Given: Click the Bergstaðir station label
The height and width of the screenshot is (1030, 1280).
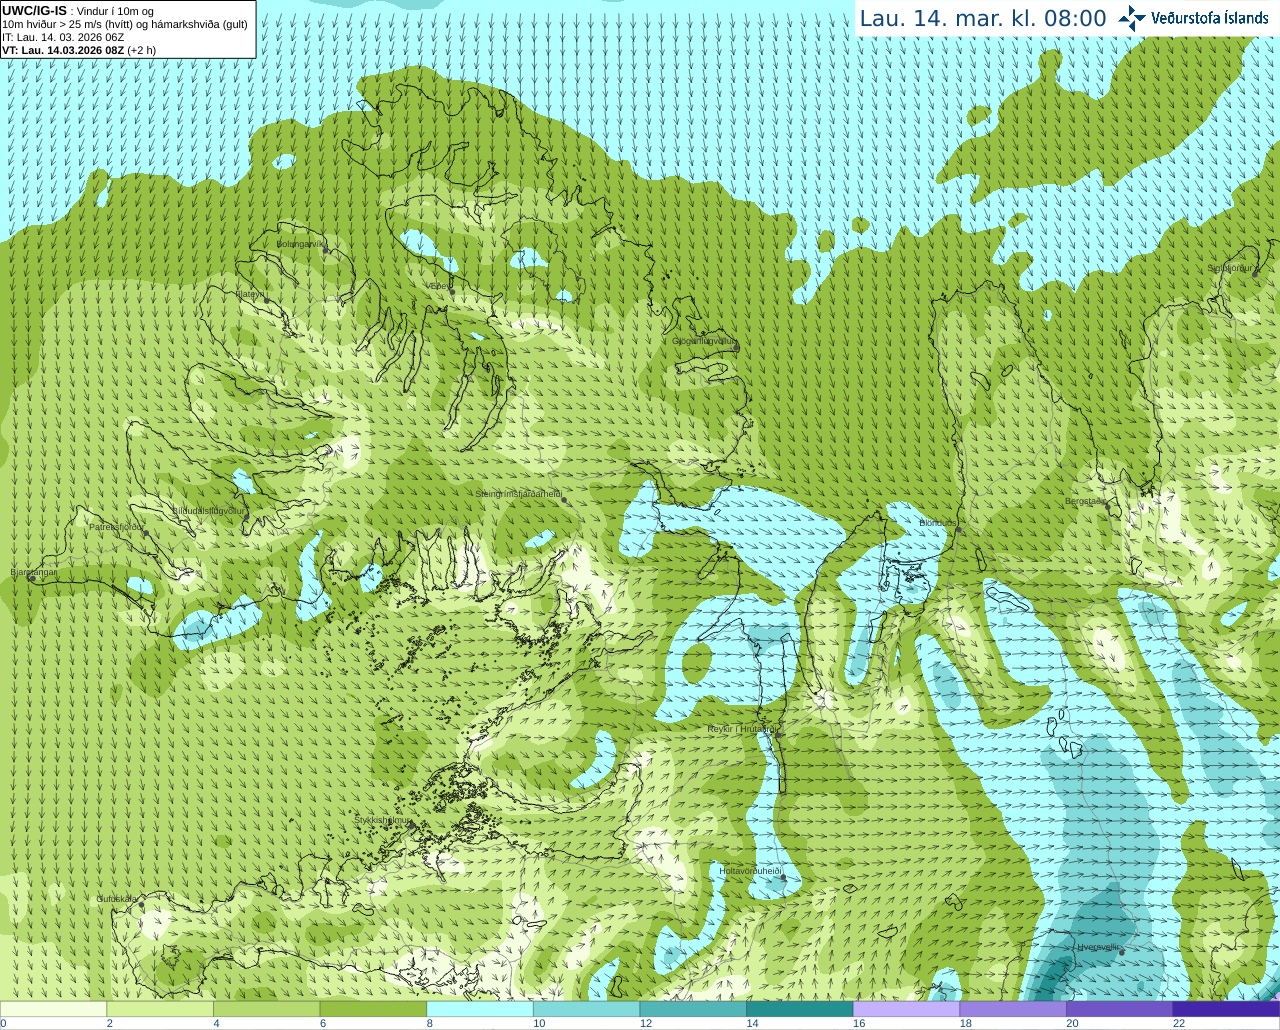Looking at the screenshot, I should coord(1085,501).
